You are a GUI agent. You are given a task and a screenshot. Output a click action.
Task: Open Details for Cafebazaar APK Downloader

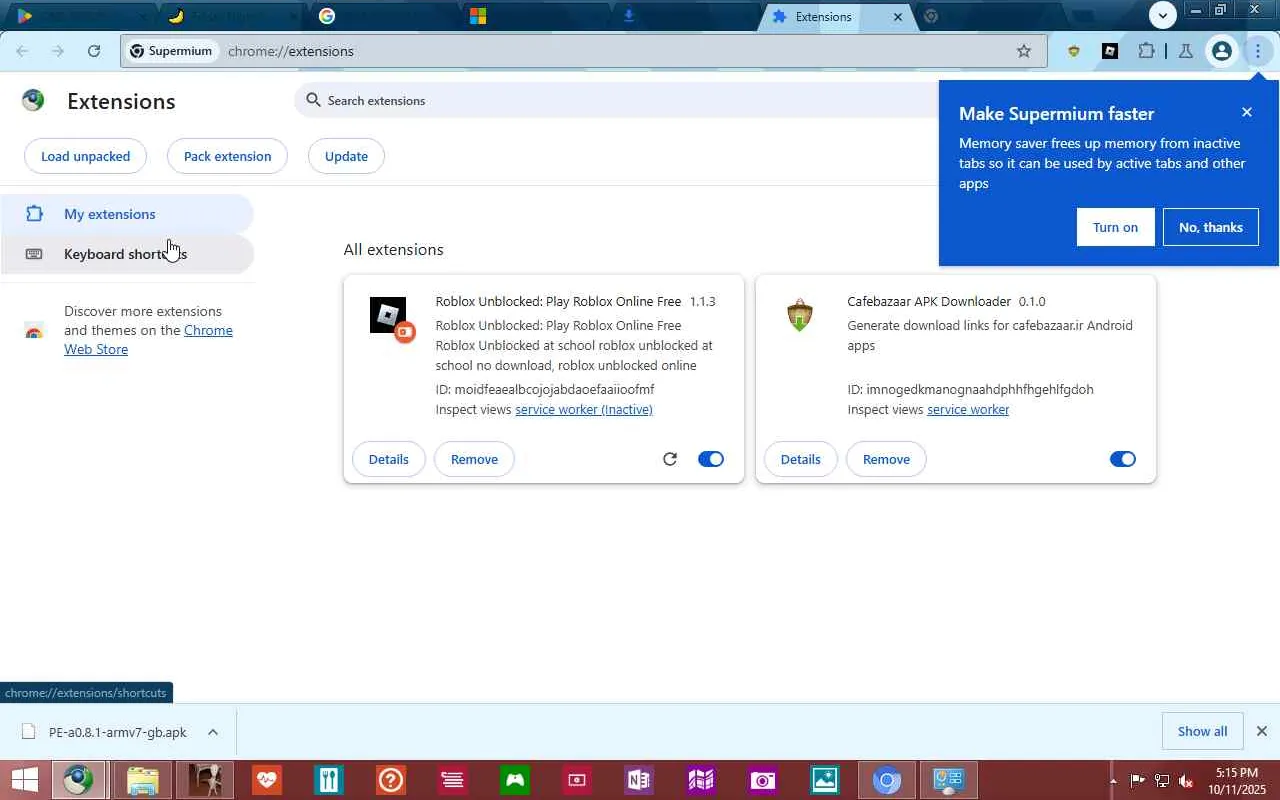click(800, 459)
